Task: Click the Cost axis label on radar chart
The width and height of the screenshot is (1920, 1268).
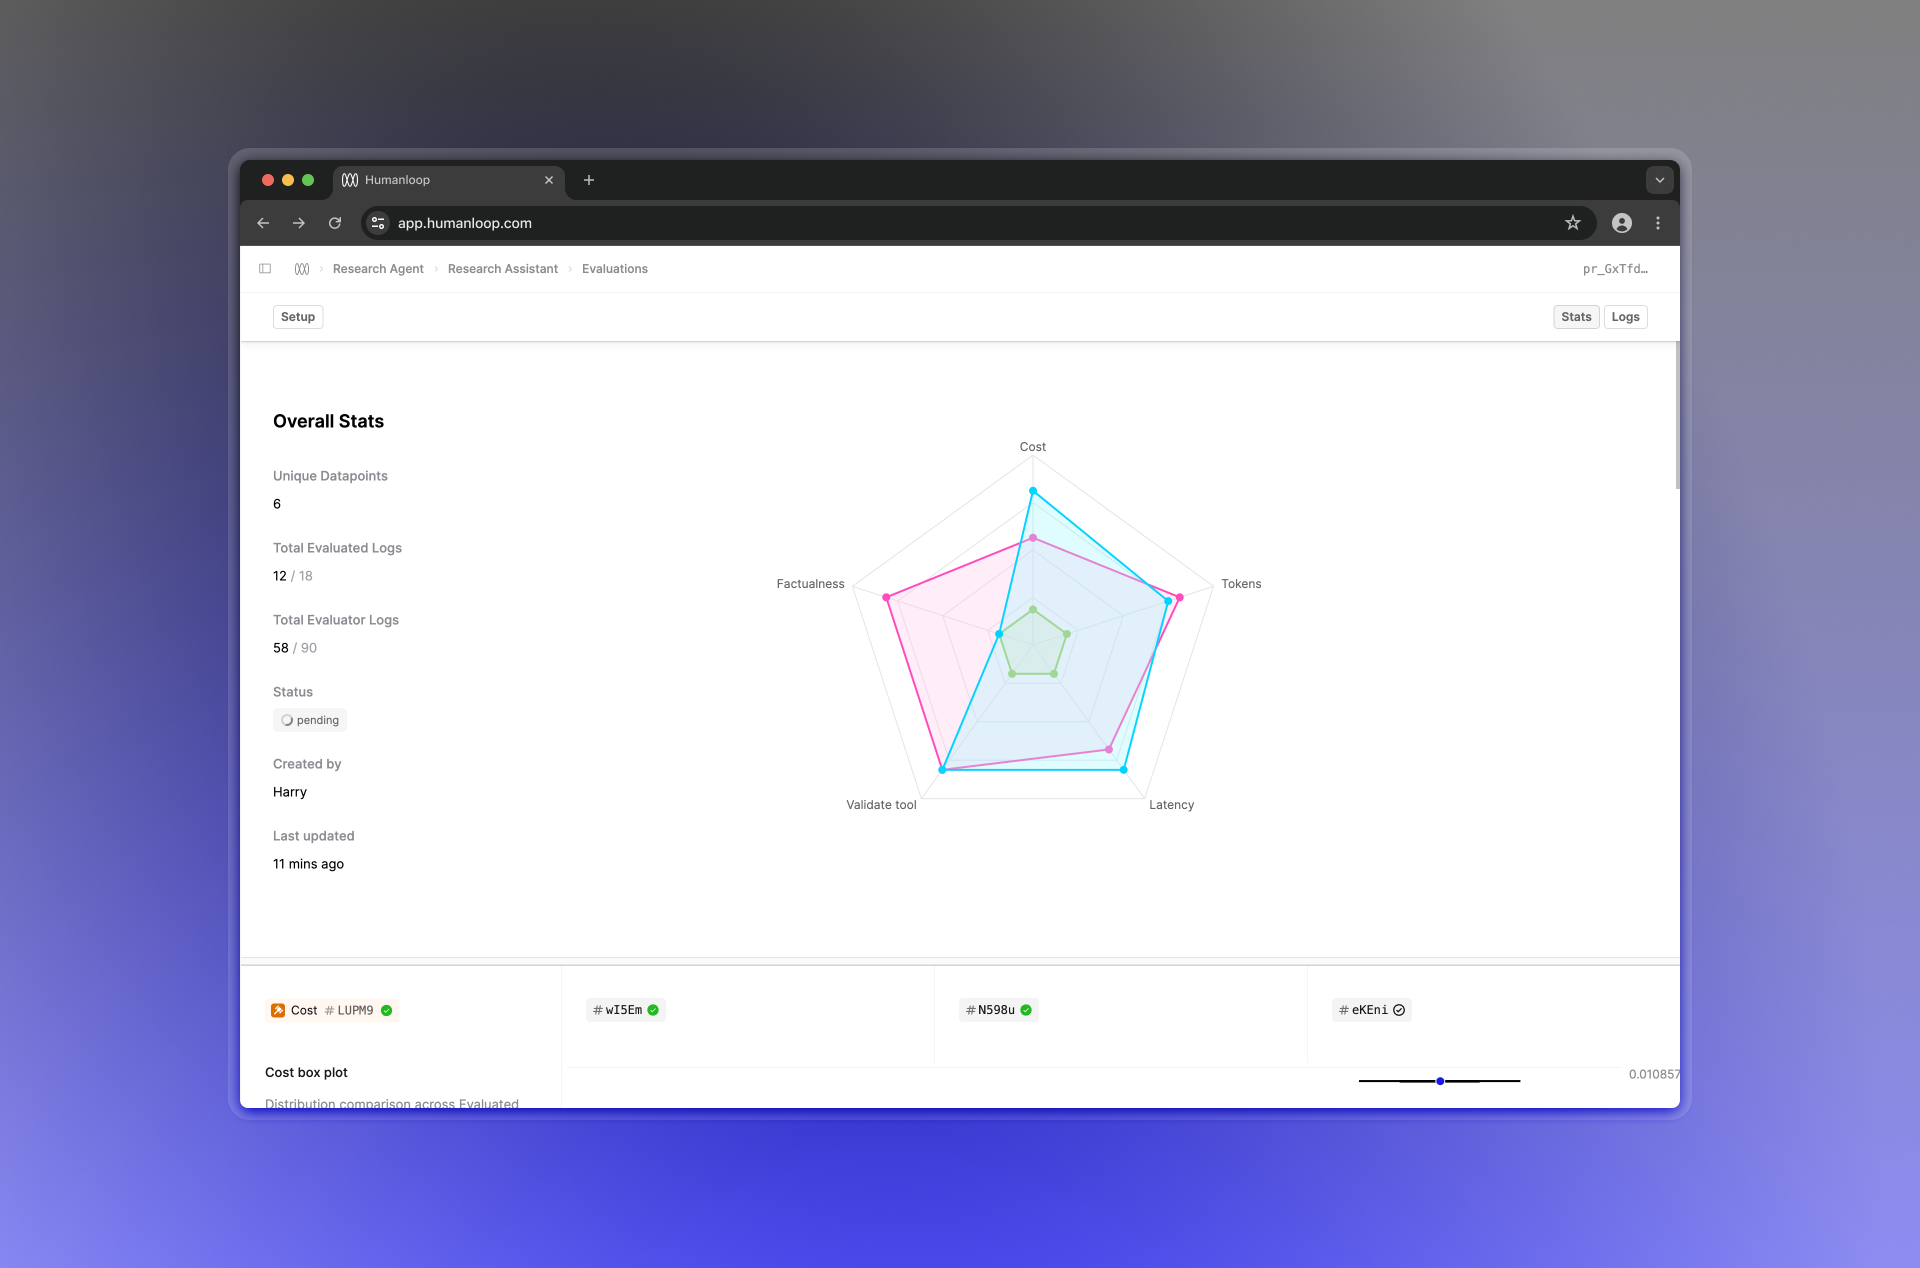Action: (1033, 447)
